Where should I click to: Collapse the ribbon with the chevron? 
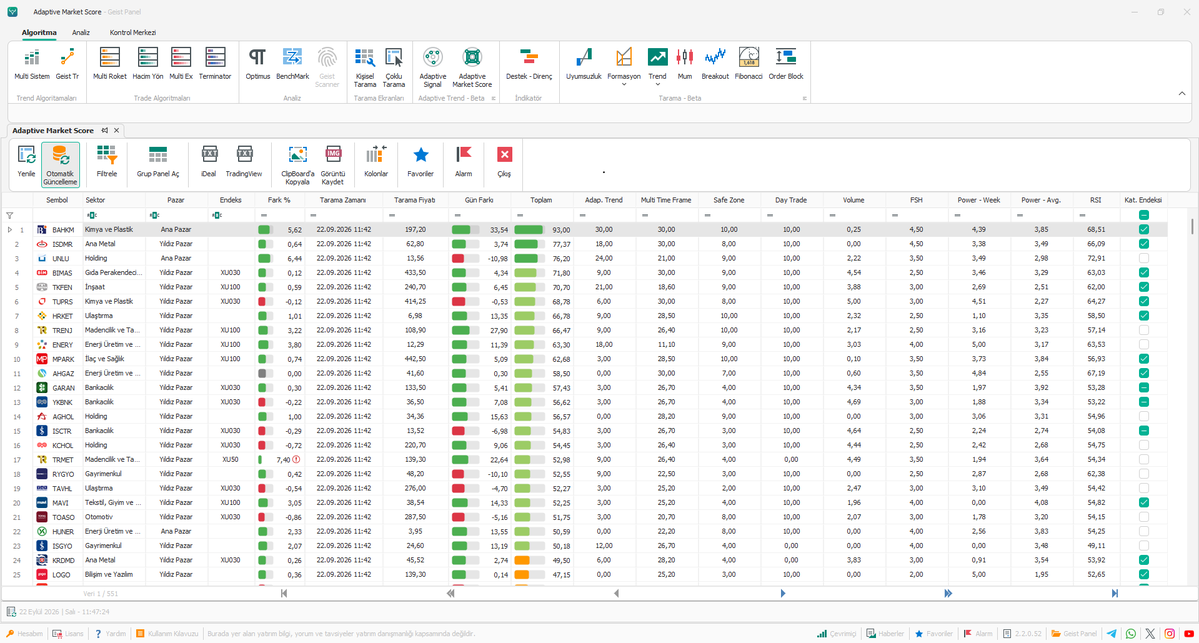click(x=1182, y=93)
